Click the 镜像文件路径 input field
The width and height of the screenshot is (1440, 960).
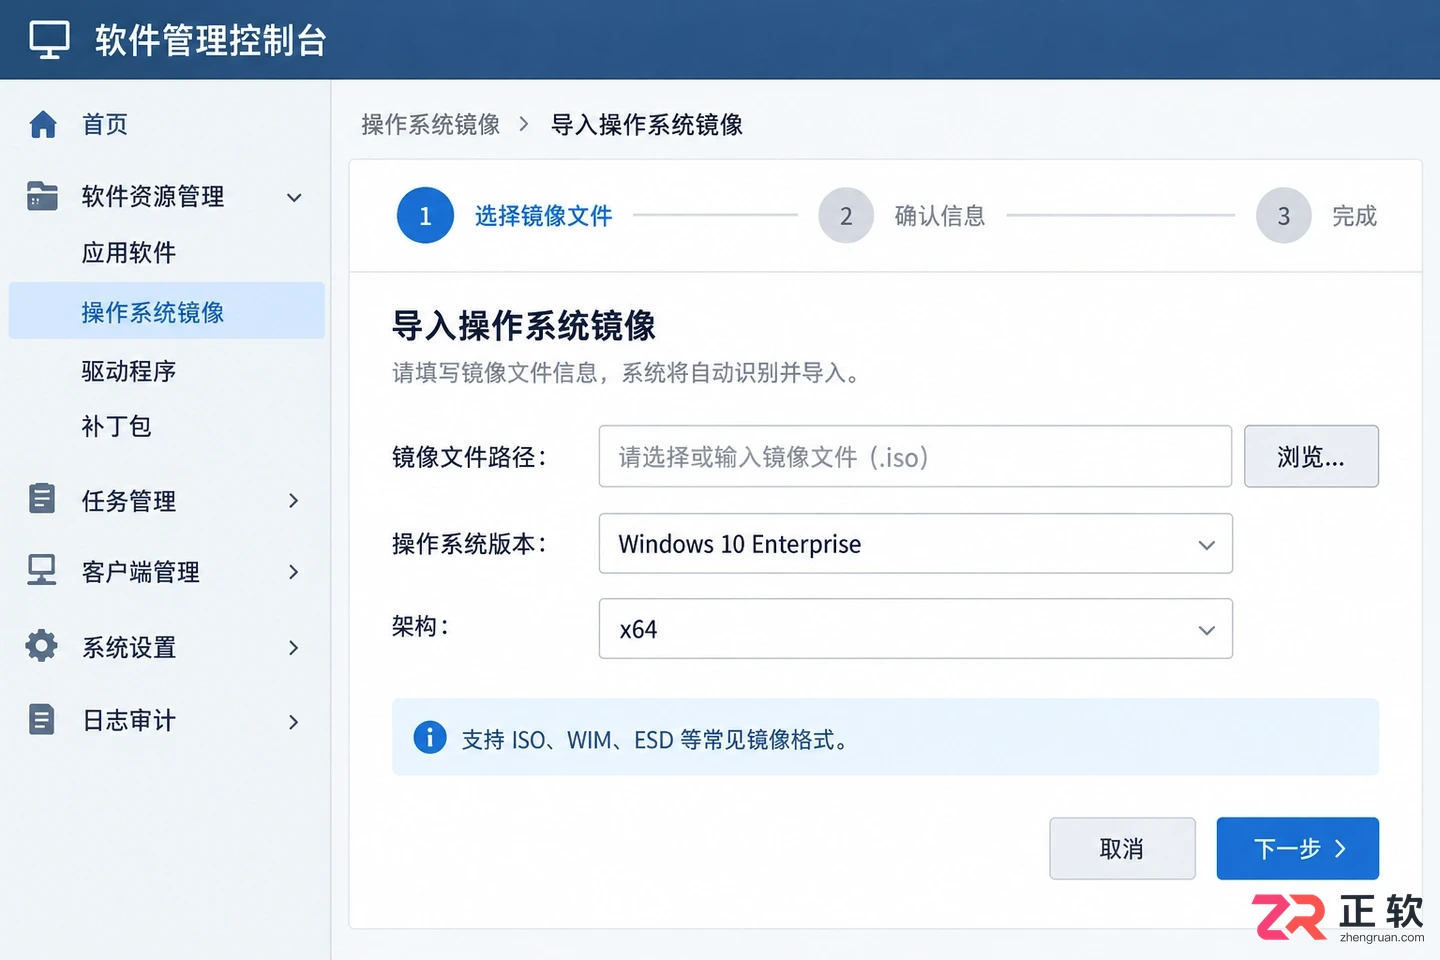[915, 457]
